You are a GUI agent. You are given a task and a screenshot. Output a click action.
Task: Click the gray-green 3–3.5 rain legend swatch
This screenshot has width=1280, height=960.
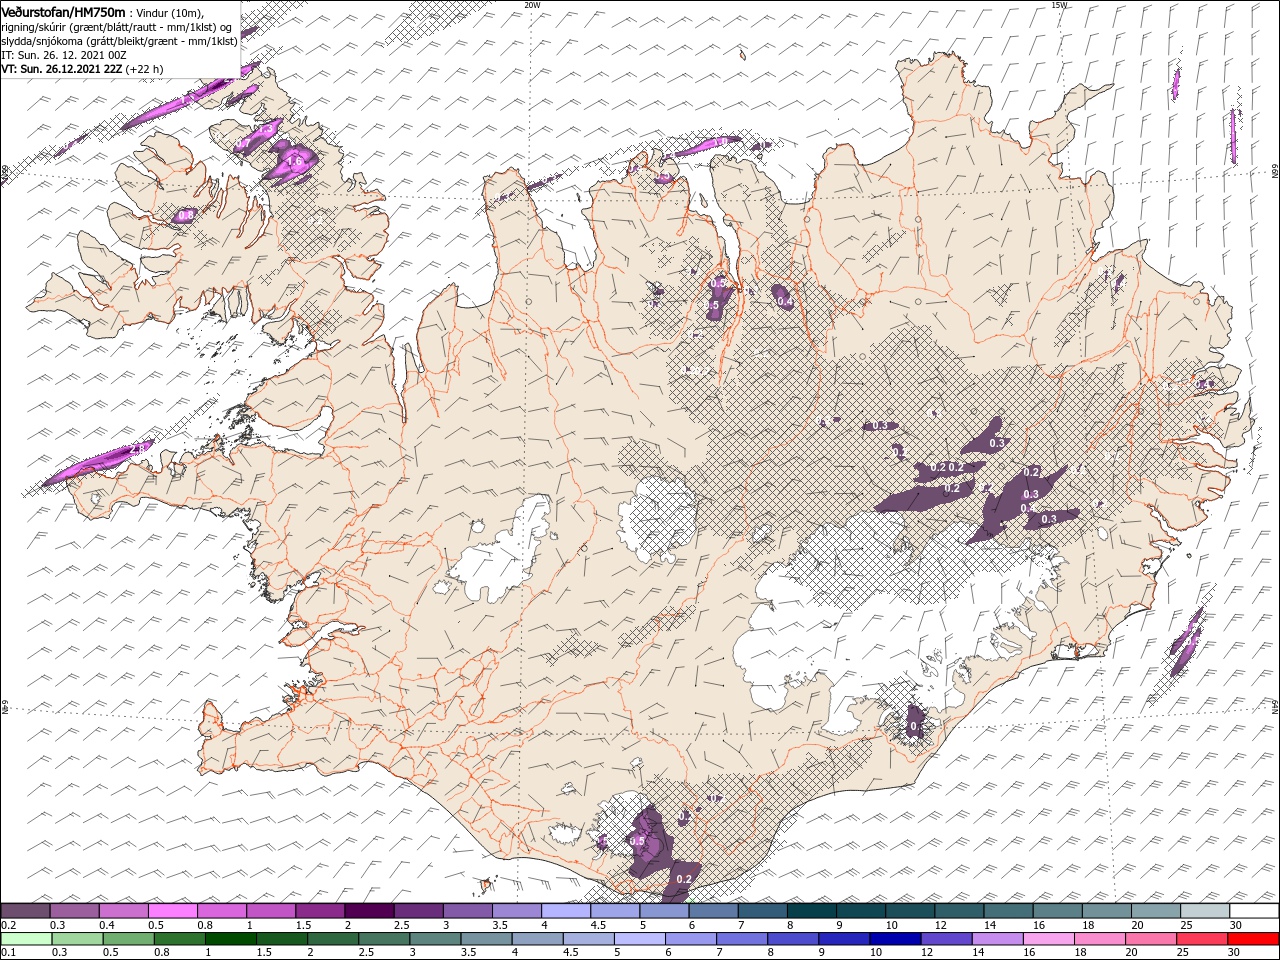point(434,939)
